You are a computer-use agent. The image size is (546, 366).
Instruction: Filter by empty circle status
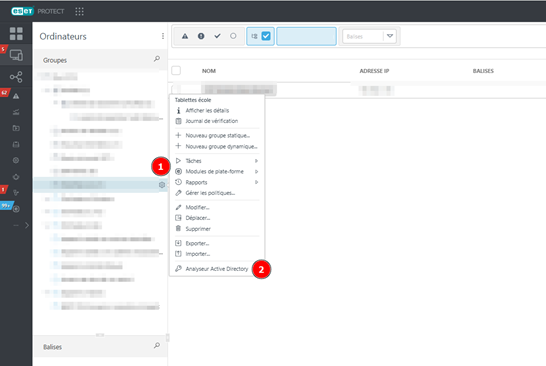click(x=233, y=36)
